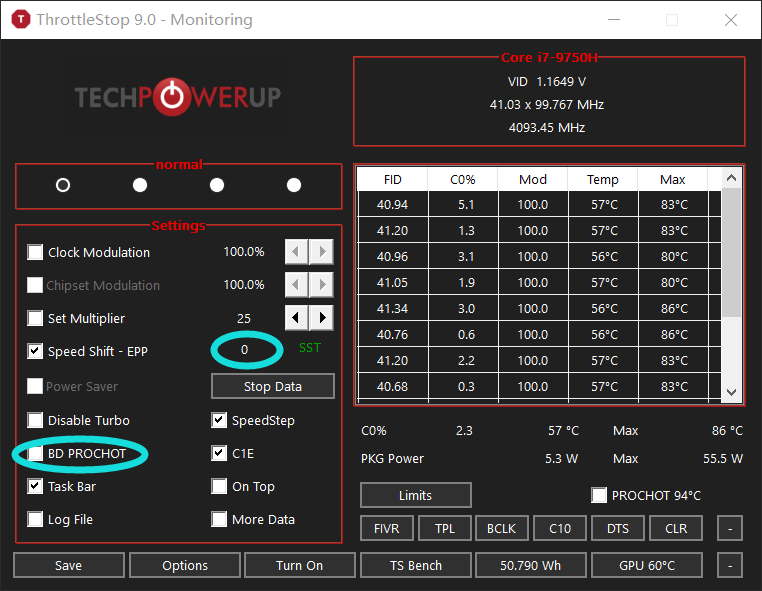Image resolution: width=762 pixels, height=591 pixels.
Task: Open the Limits window
Action: [416, 495]
